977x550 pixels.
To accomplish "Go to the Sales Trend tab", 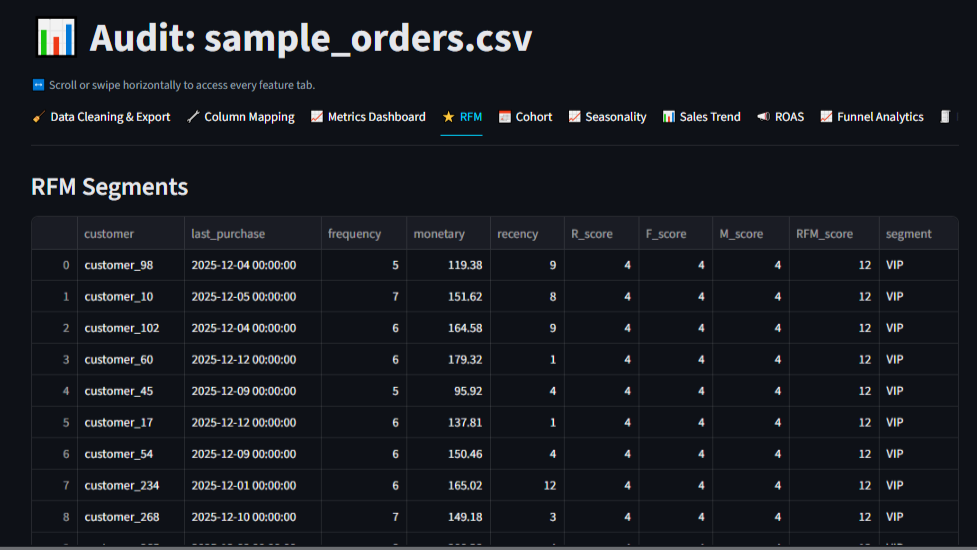I will (x=702, y=117).
